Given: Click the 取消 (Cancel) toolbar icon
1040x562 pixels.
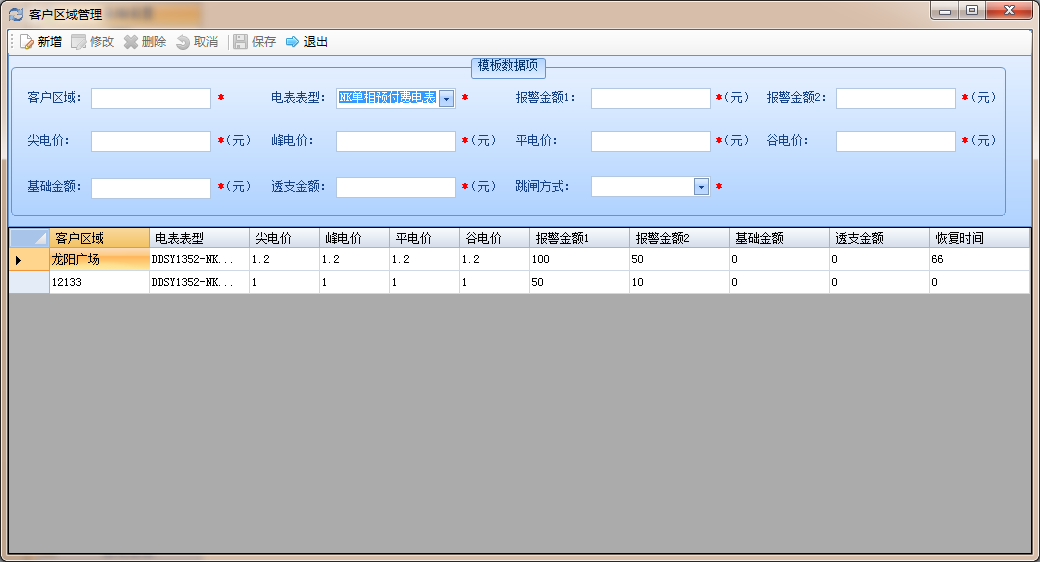Looking at the screenshot, I should pyautogui.click(x=183, y=42).
